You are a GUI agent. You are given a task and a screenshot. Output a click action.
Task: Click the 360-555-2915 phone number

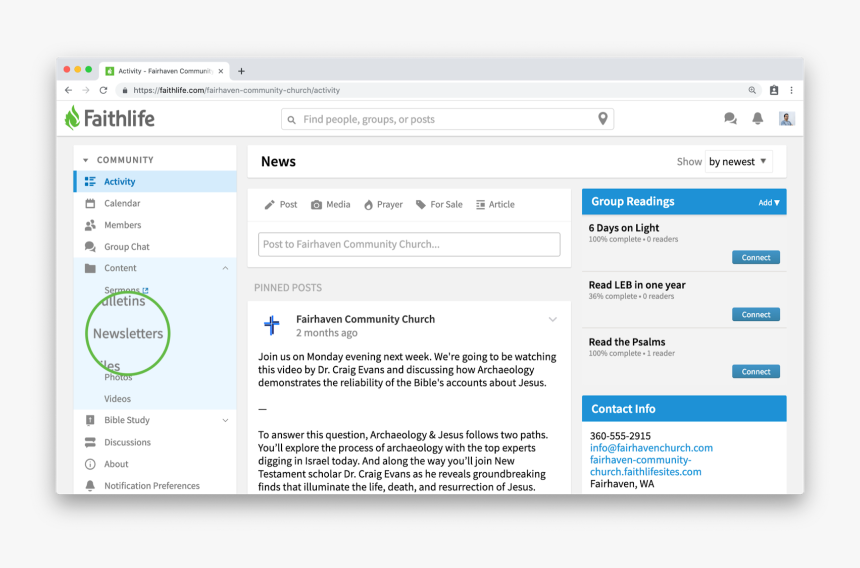tap(620, 436)
